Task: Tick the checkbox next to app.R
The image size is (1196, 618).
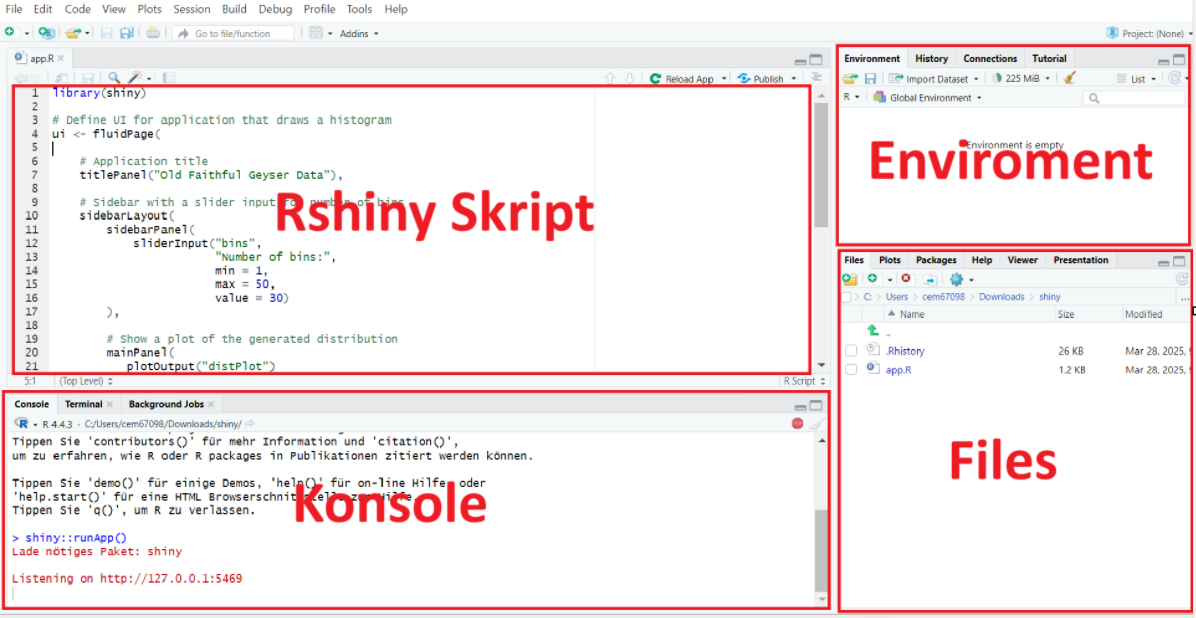Action: click(850, 369)
